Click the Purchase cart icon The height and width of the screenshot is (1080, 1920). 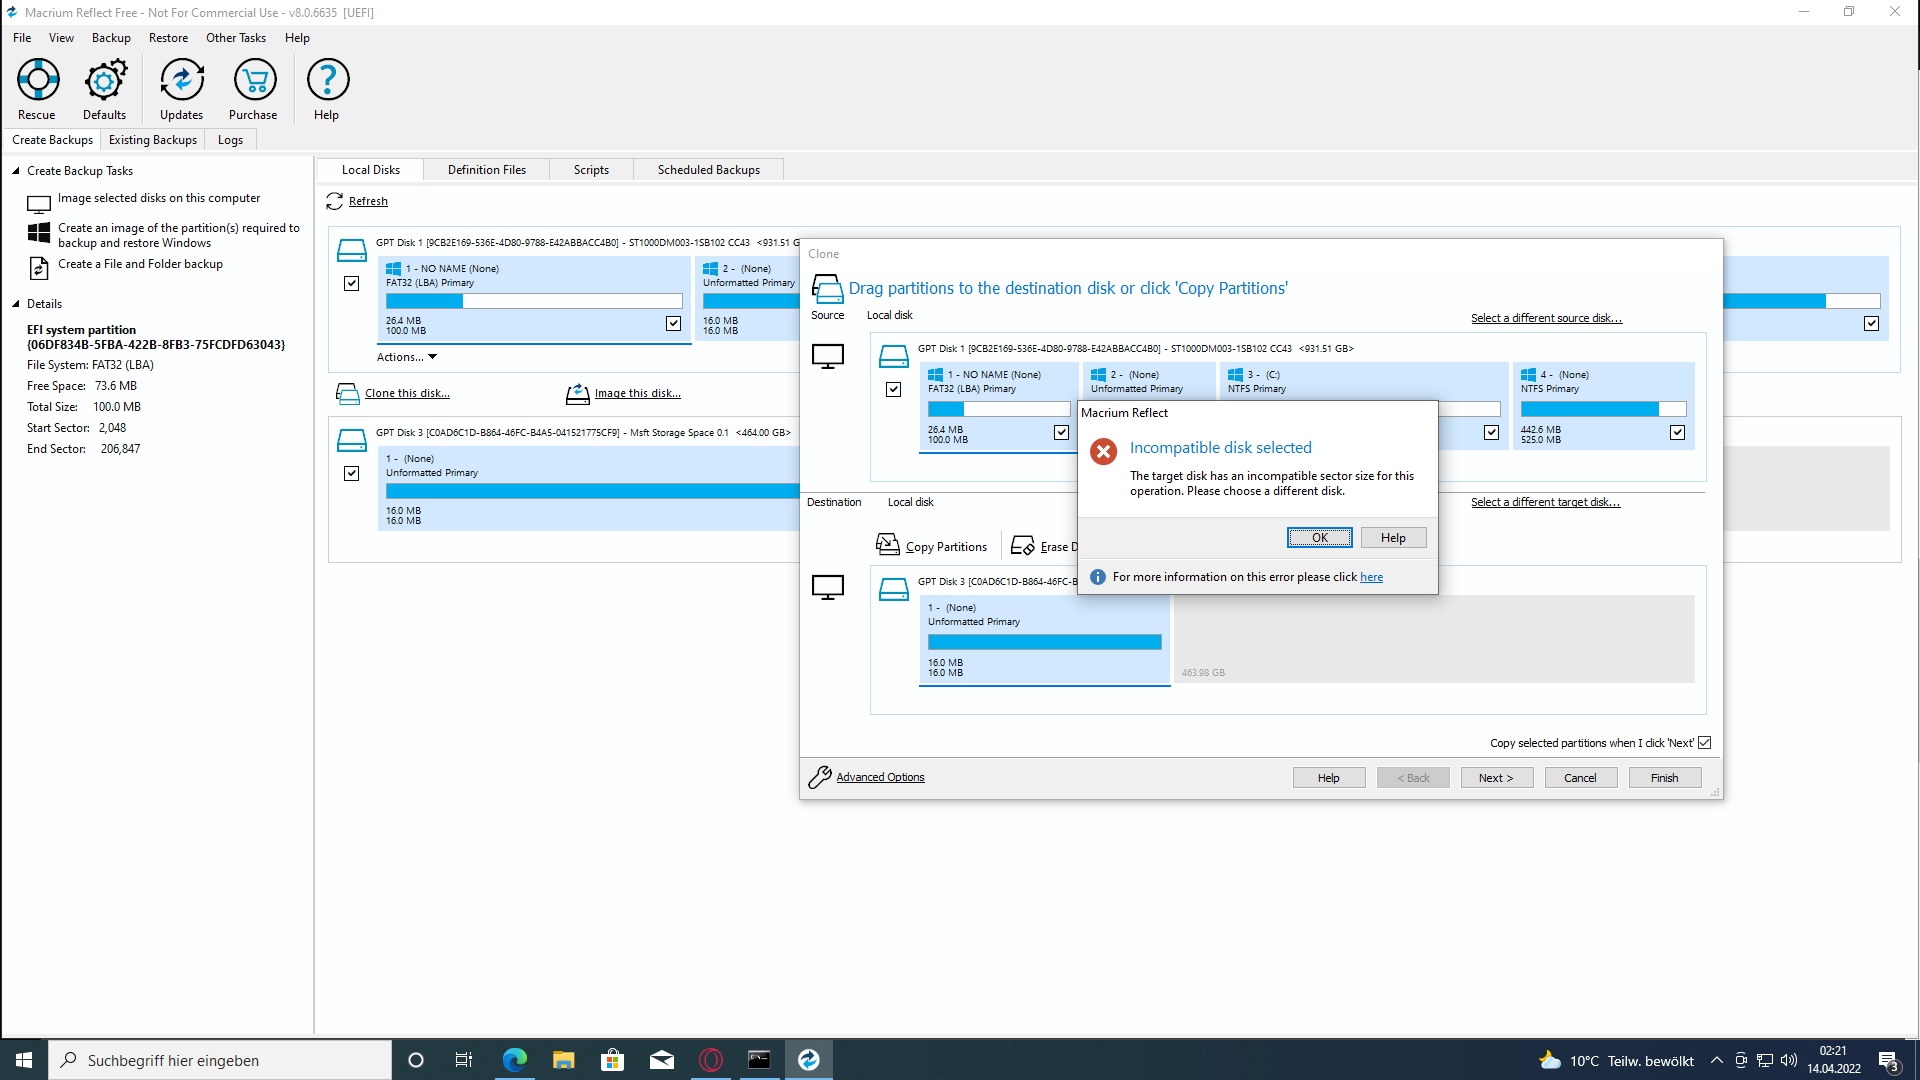point(254,80)
